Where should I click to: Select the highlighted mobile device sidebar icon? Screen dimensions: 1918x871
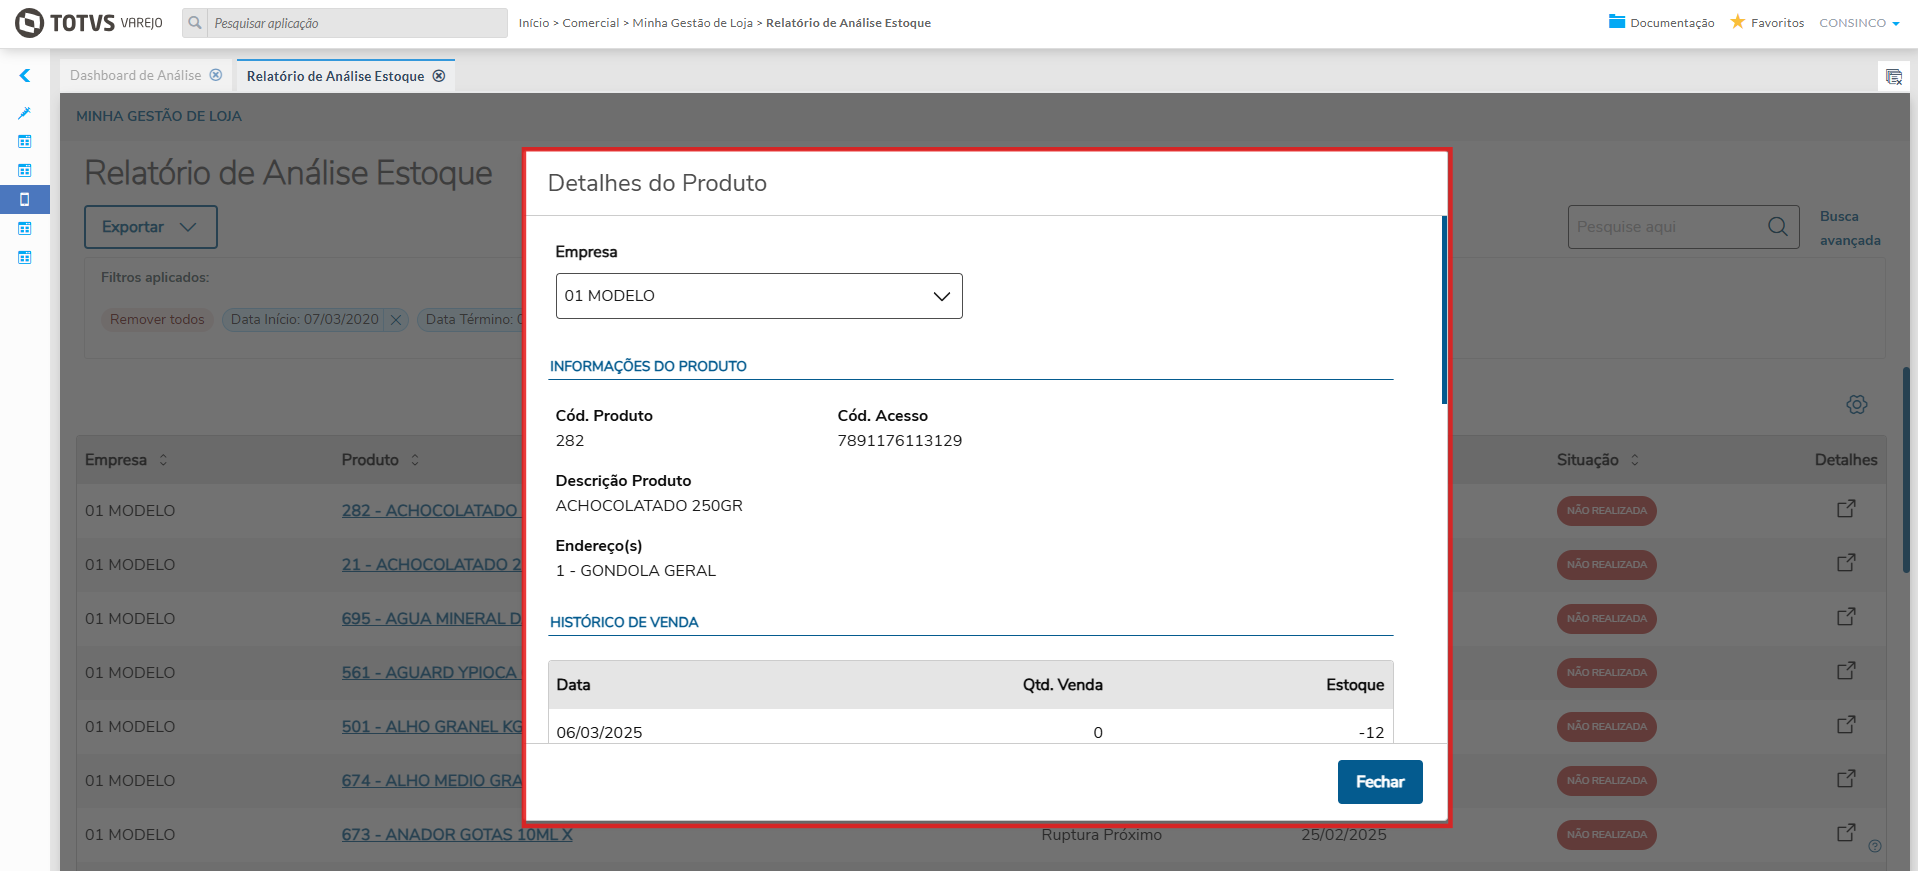[25, 199]
